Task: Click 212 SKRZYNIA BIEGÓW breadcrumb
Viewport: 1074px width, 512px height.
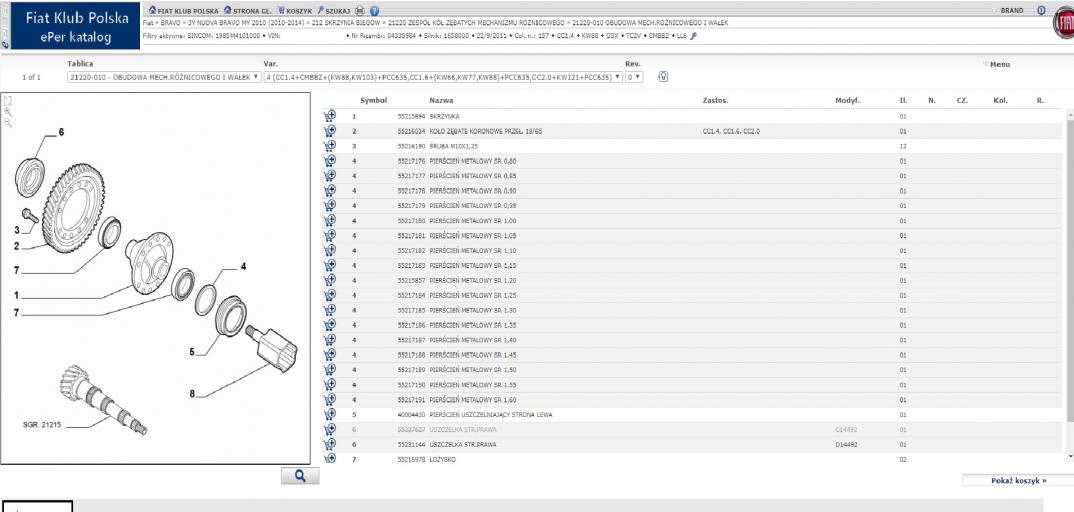Action: point(346,23)
